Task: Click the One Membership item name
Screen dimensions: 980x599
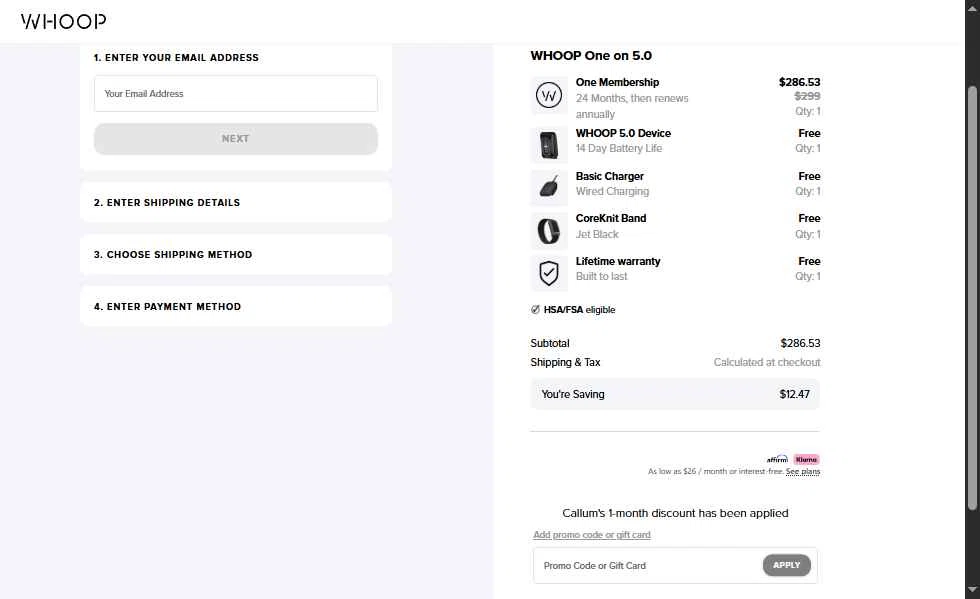Action: 617,82
